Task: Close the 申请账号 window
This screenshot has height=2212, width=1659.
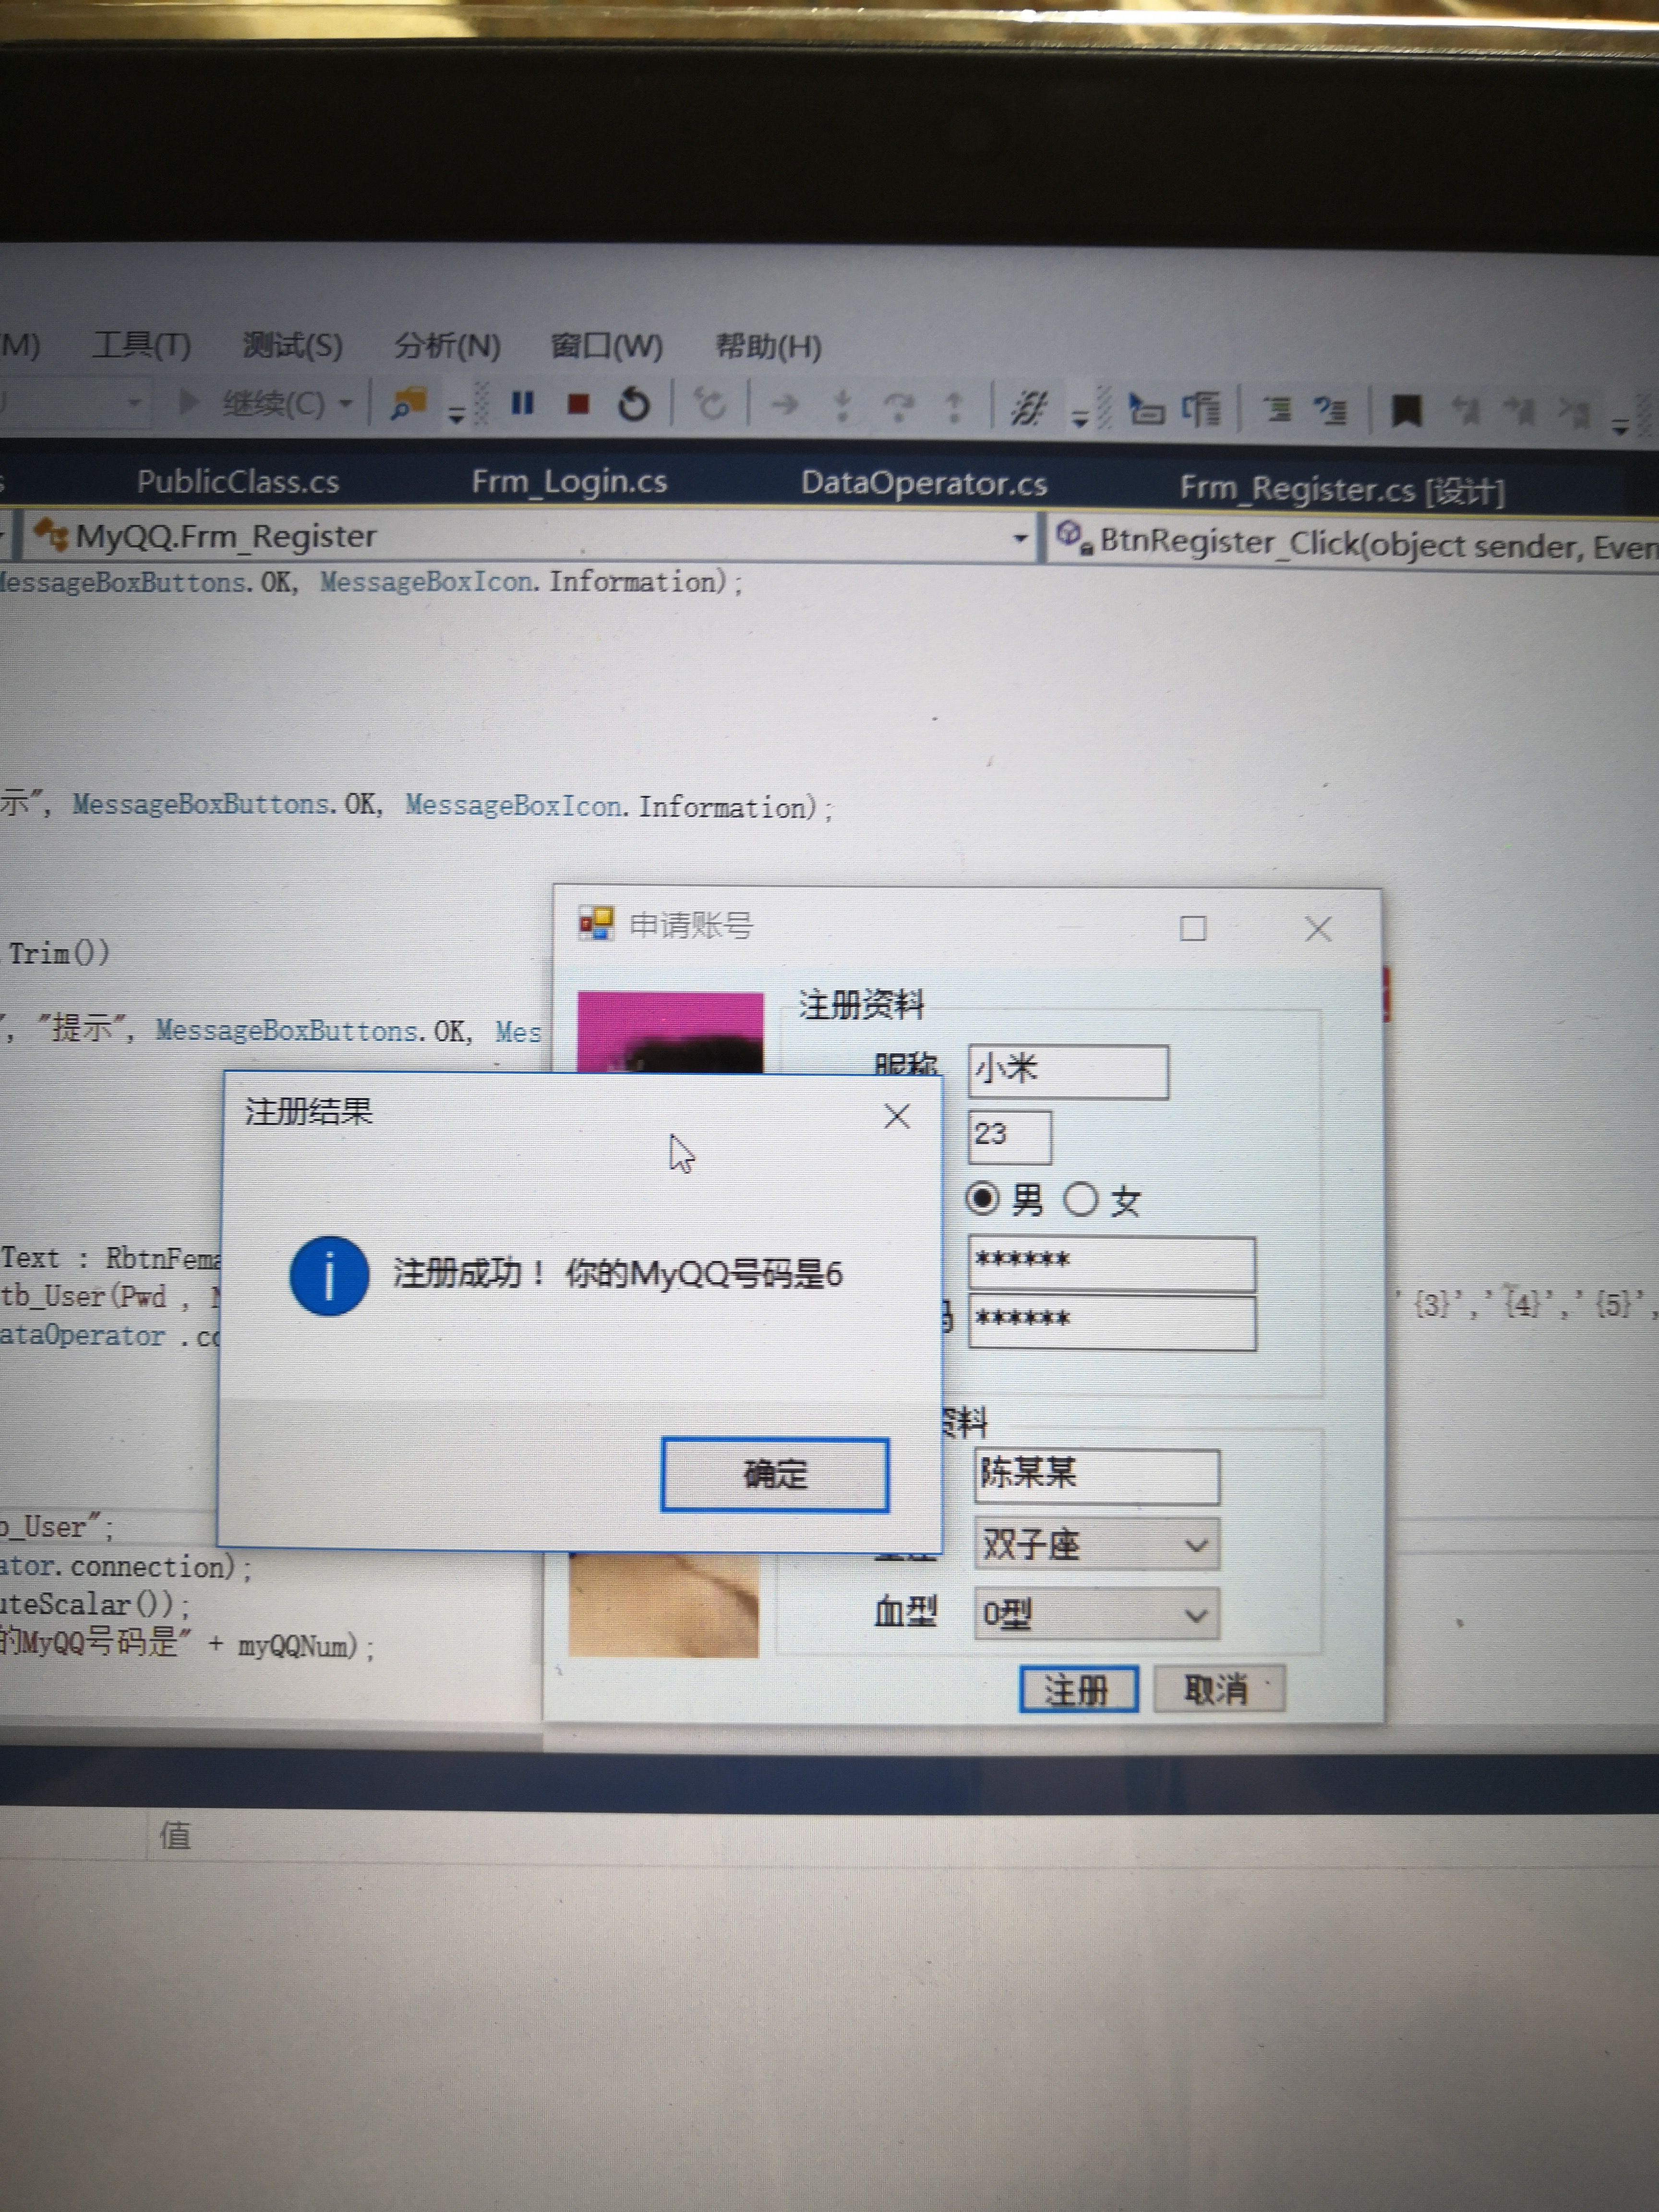Action: [x=1318, y=929]
